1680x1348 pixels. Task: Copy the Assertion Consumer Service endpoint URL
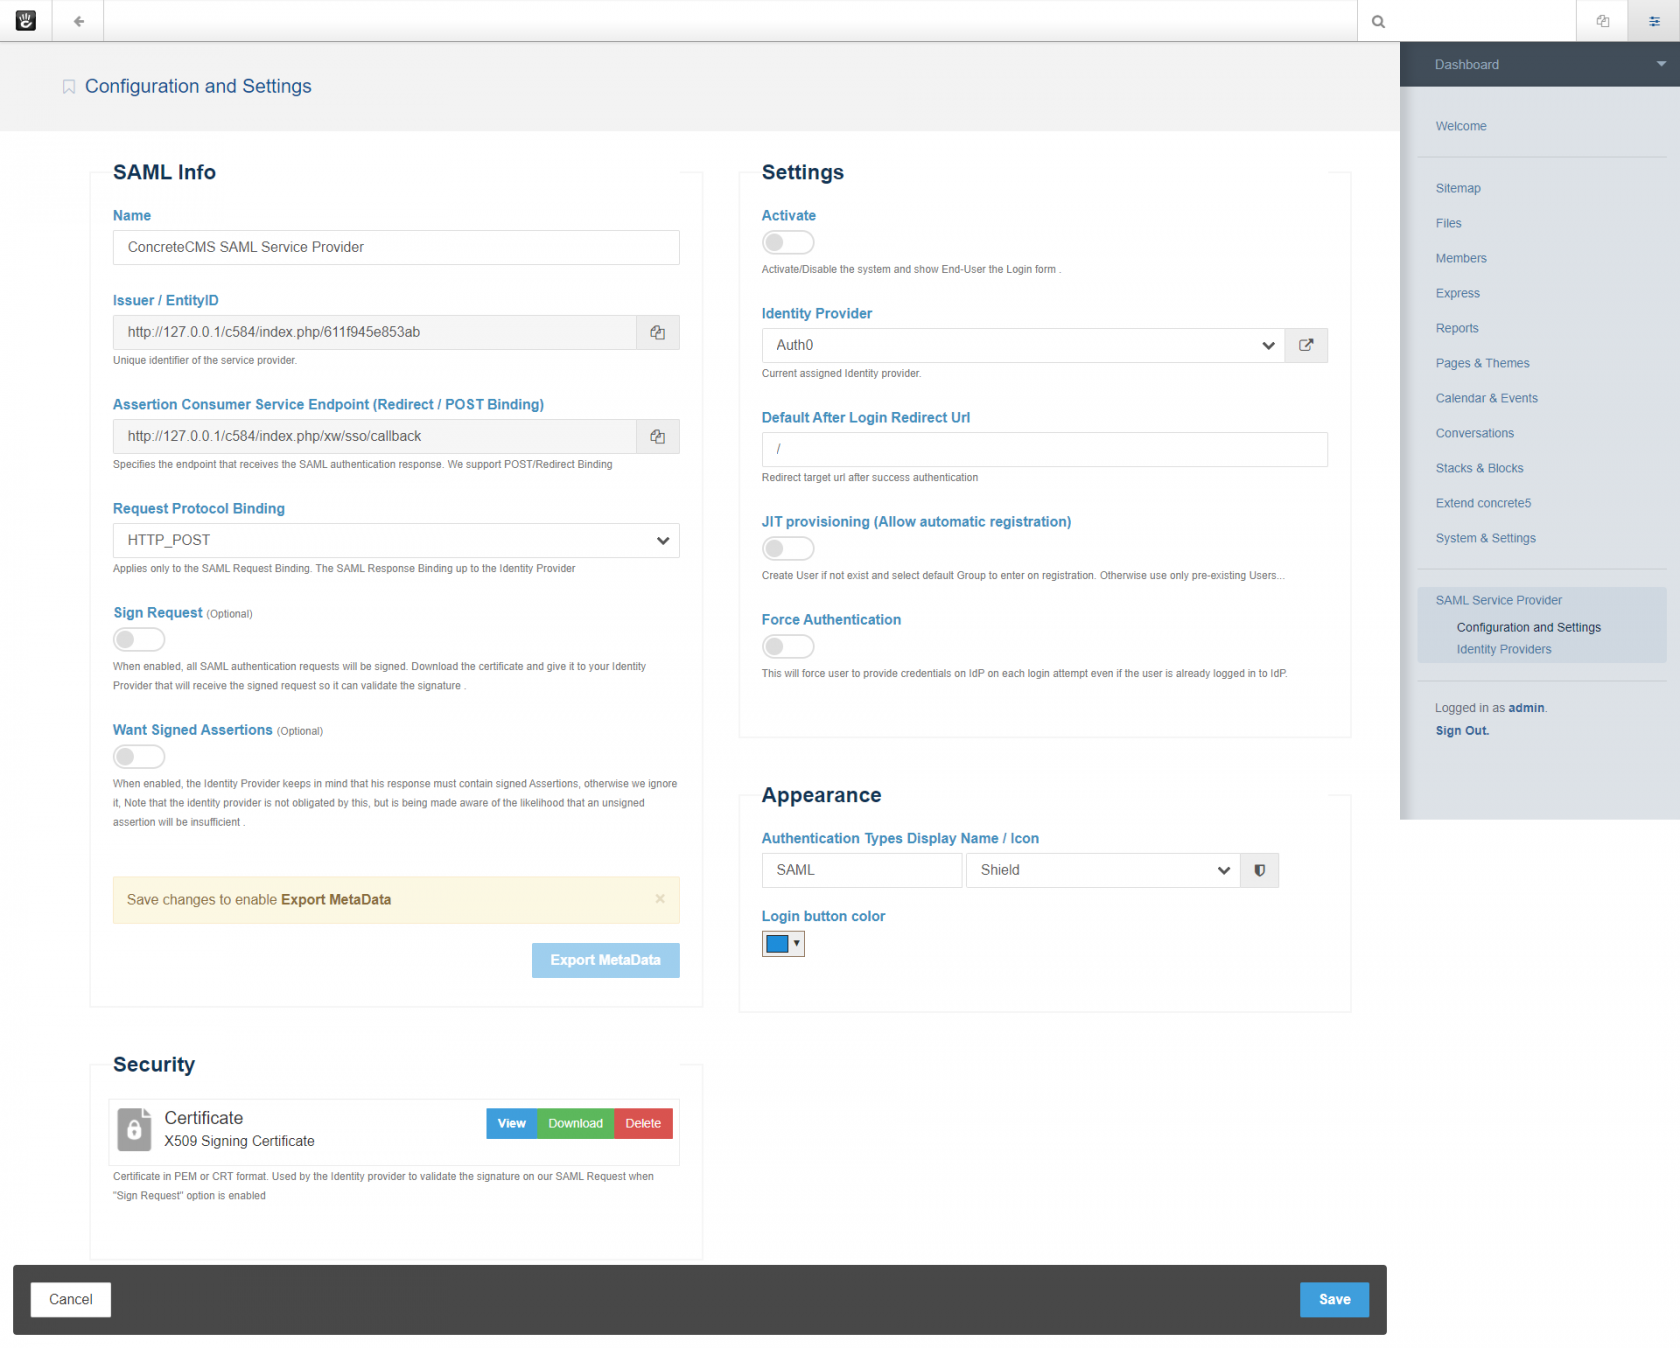point(657,437)
